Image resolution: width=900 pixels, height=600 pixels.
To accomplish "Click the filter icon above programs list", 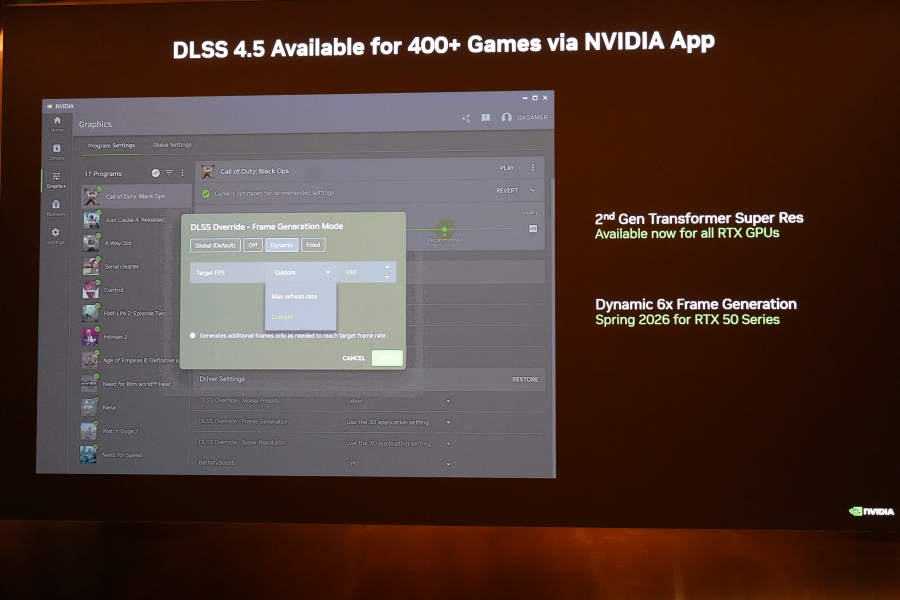I will point(169,173).
